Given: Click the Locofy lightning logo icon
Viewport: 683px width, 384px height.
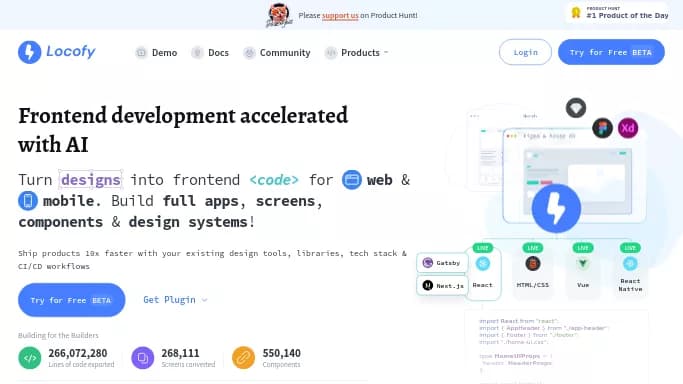Looking at the screenshot, I should click(x=30, y=52).
